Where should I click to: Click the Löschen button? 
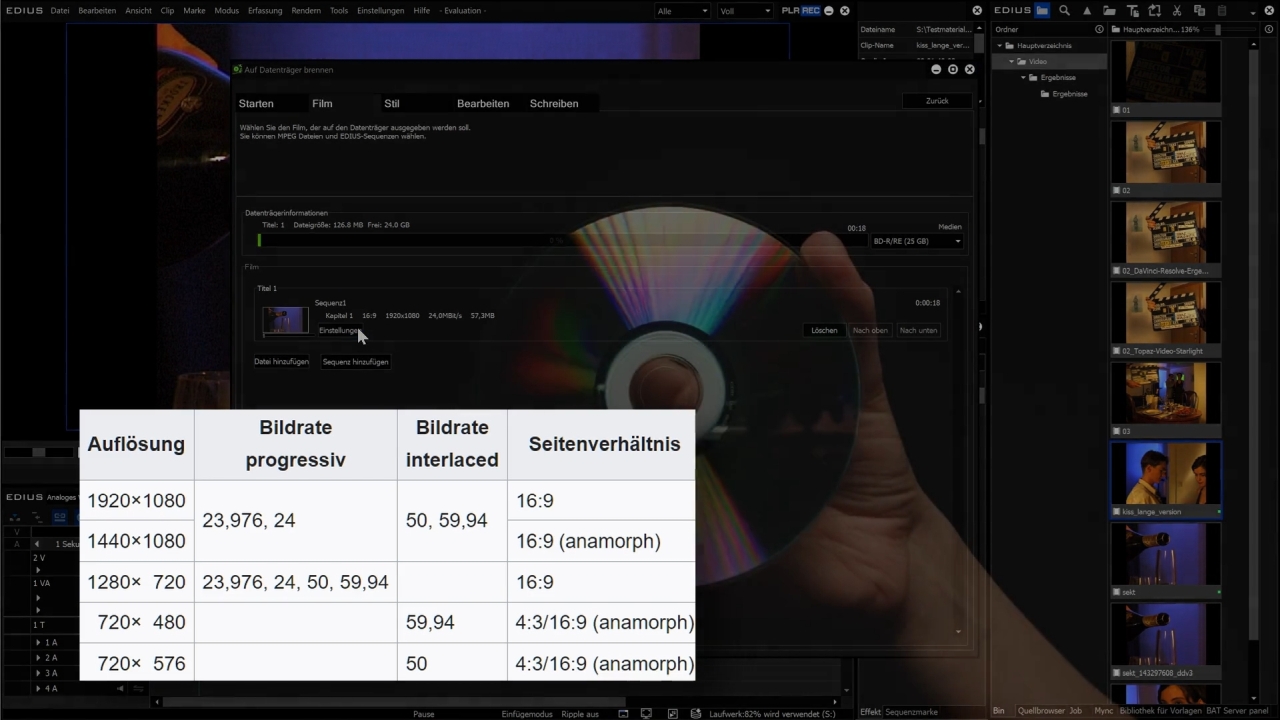824,330
